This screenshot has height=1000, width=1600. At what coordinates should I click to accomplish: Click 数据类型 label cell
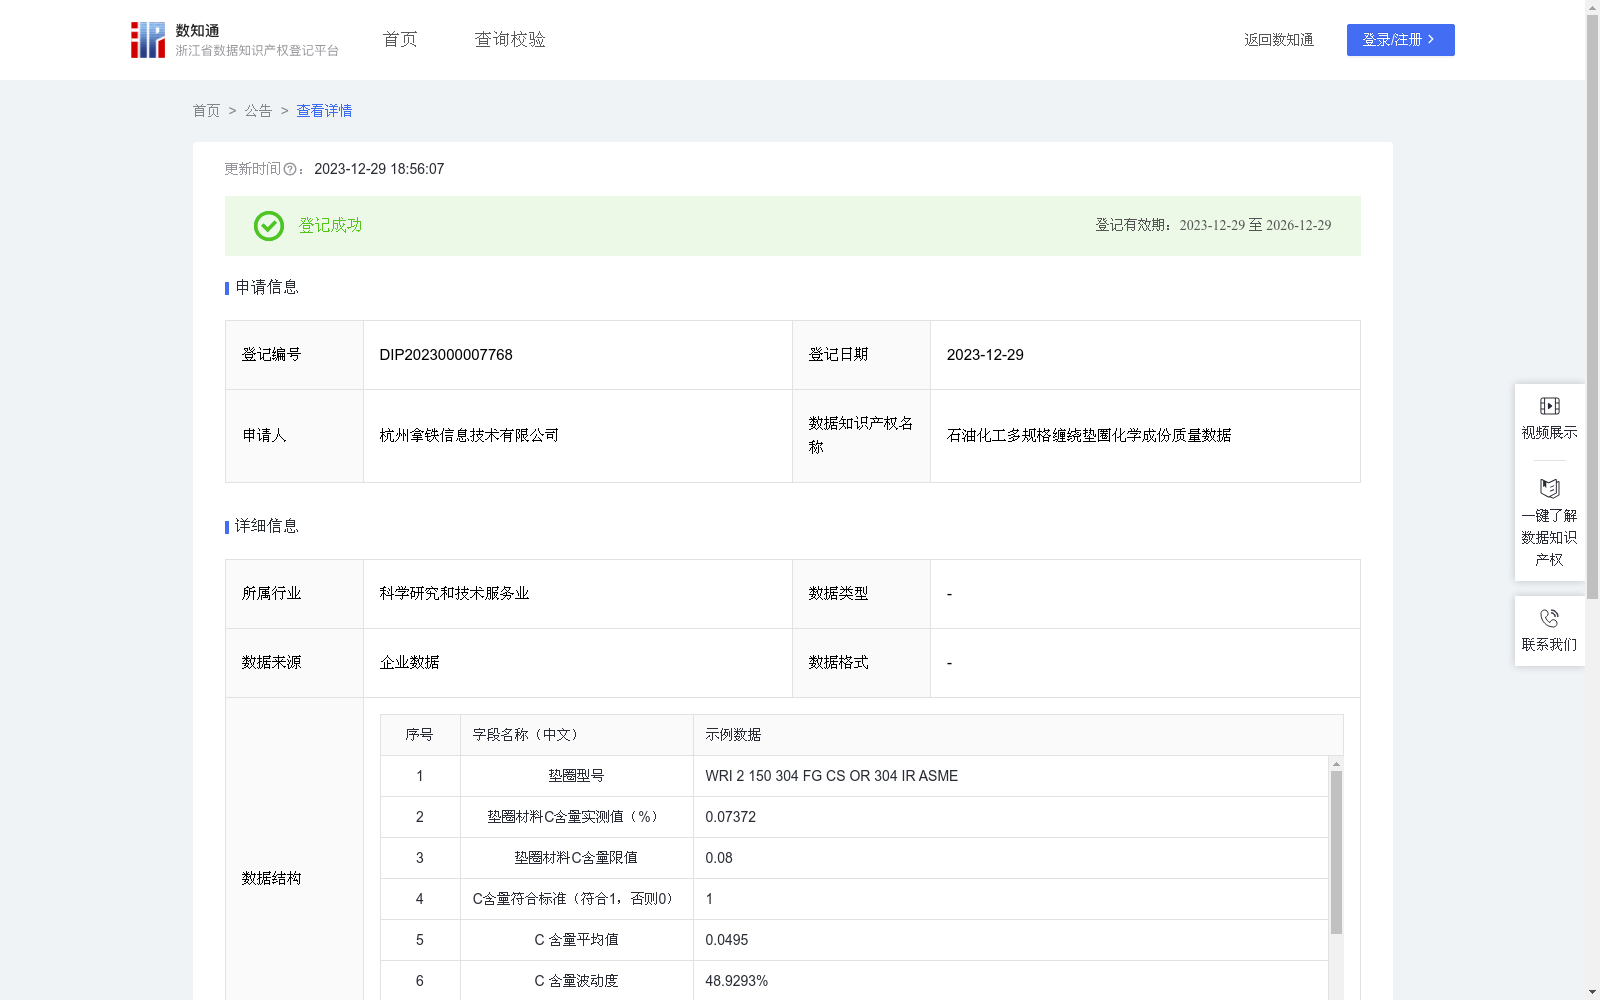(x=861, y=594)
